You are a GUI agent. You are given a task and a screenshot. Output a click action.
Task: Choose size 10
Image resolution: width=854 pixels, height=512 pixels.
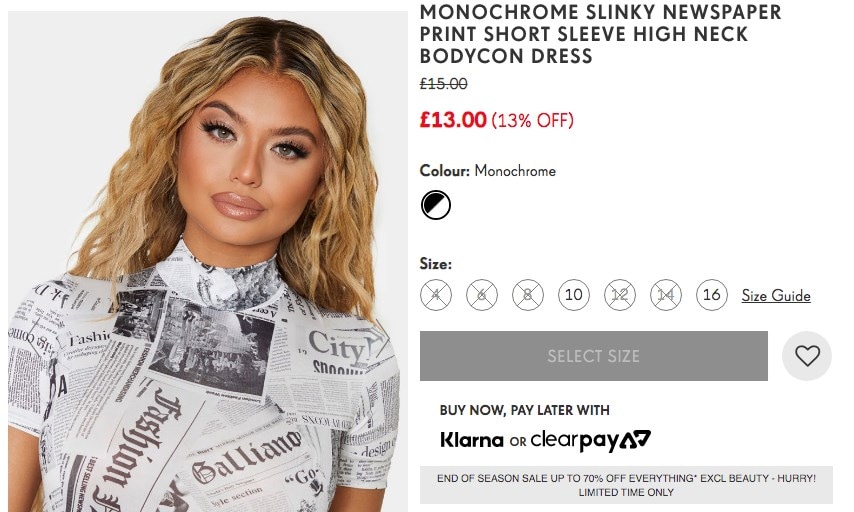[x=574, y=295]
